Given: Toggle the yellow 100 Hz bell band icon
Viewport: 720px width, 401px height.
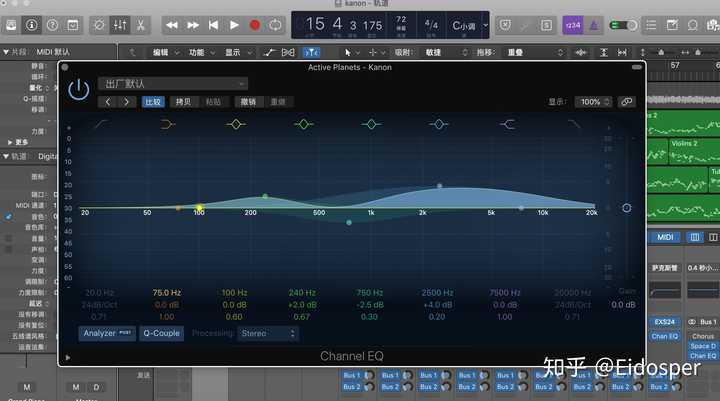Looking at the screenshot, I should pyautogui.click(x=236, y=124).
